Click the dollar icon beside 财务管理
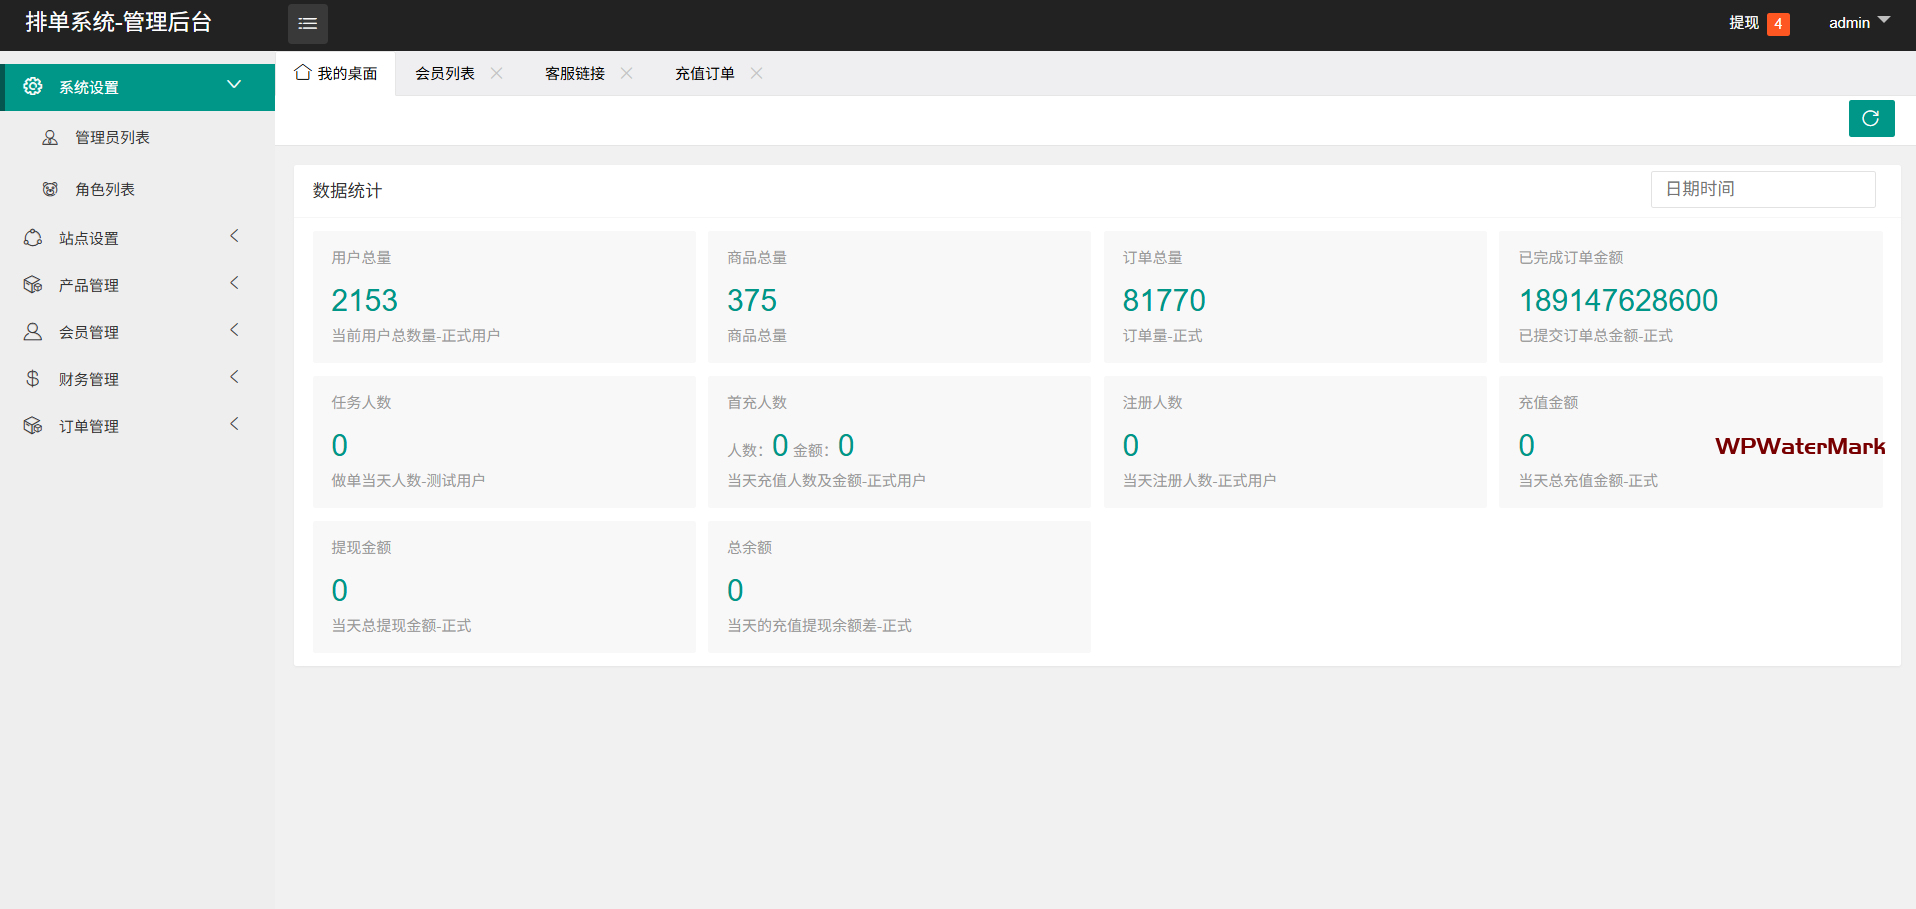Screen dimensions: 1916x909 pyautogui.click(x=33, y=379)
